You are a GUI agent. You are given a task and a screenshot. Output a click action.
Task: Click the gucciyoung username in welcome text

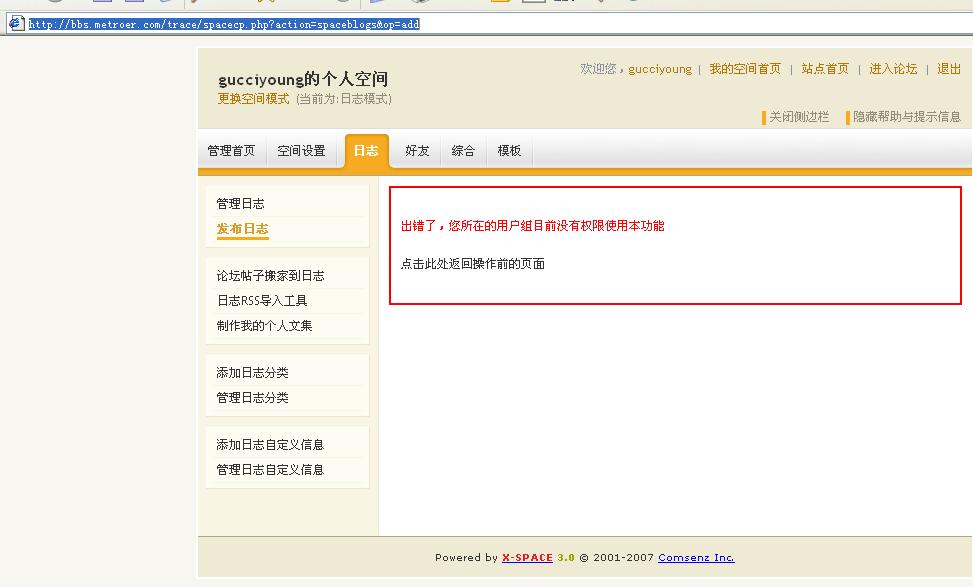(660, 69)
